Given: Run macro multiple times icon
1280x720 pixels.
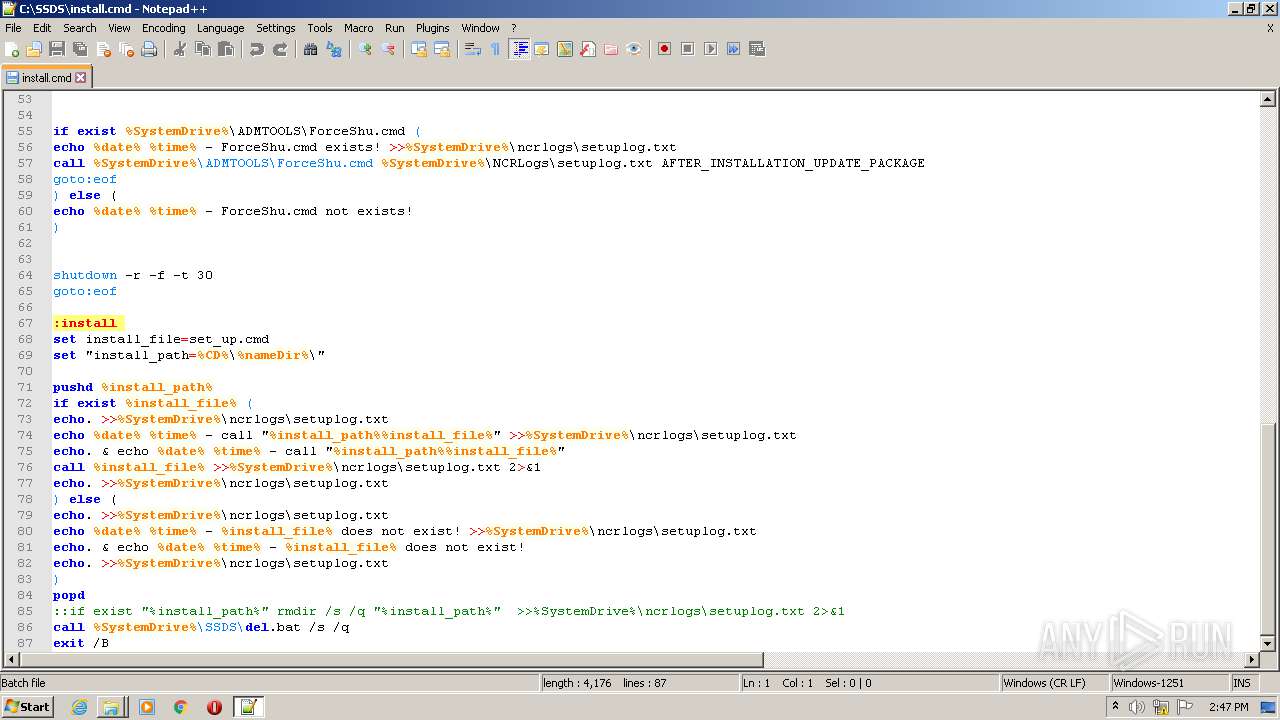Looking at the screenshot, I should click(733, 49).
